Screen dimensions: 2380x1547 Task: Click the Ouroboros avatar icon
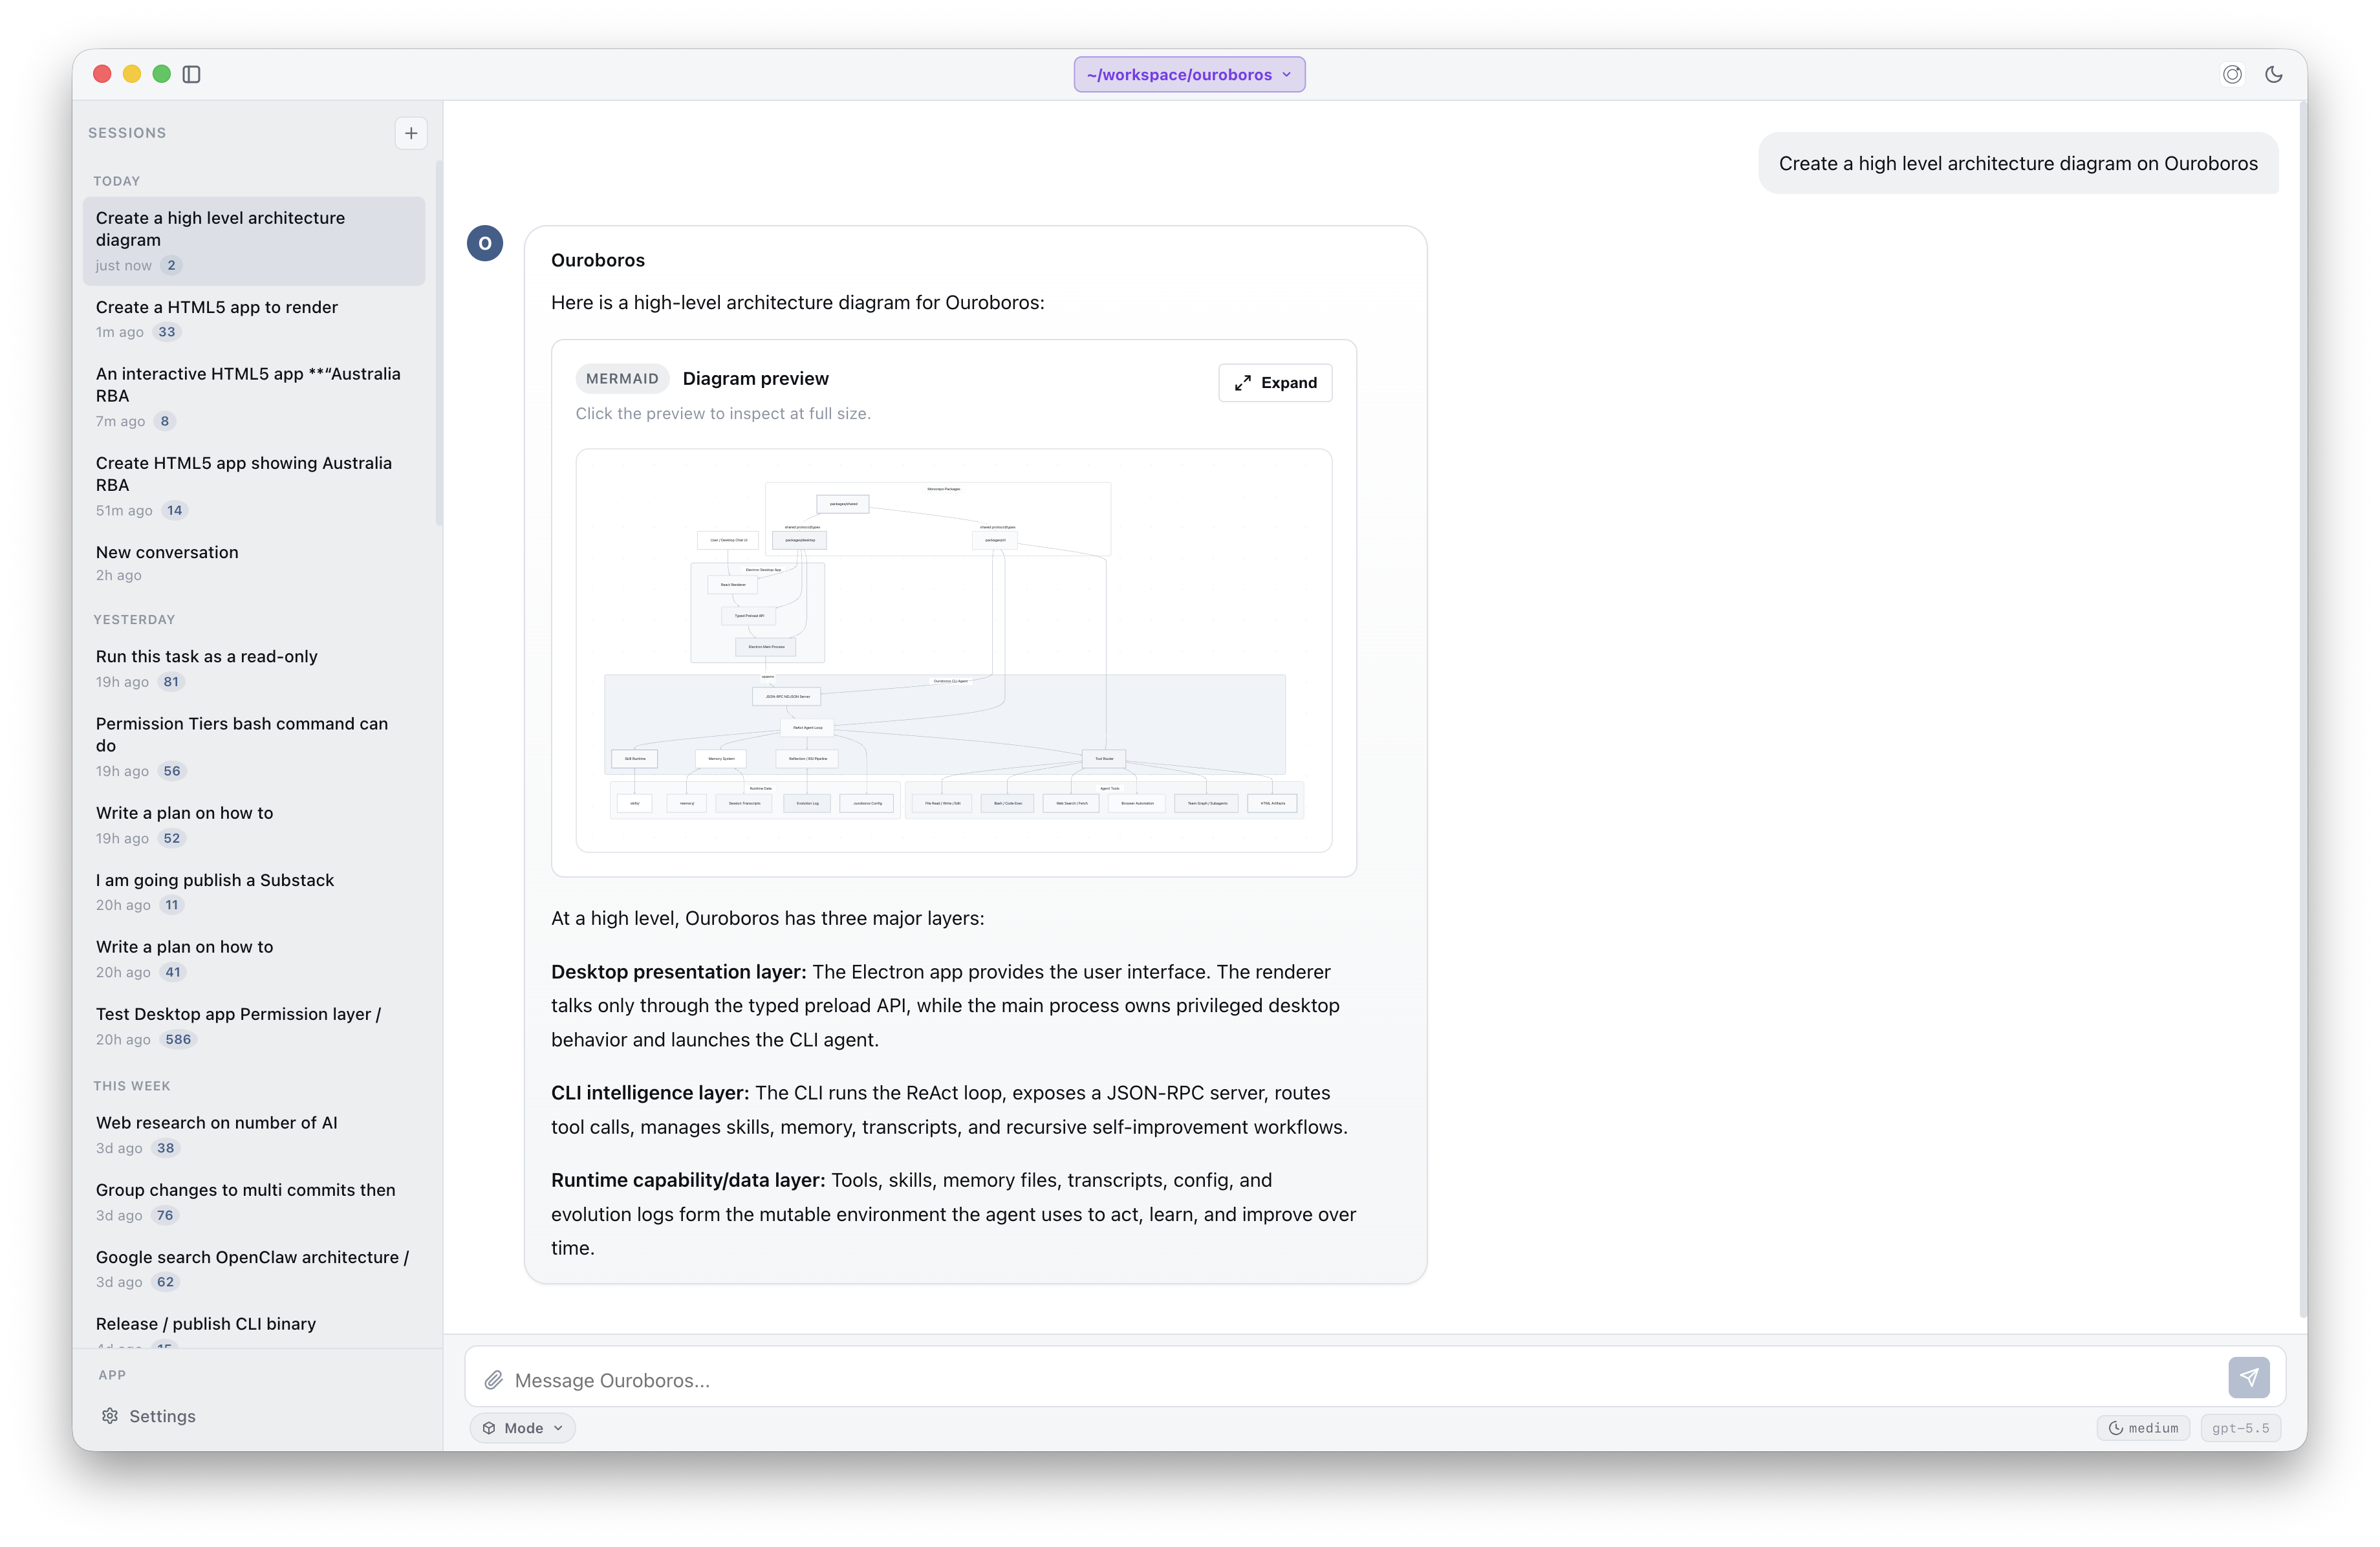(485, 243)
